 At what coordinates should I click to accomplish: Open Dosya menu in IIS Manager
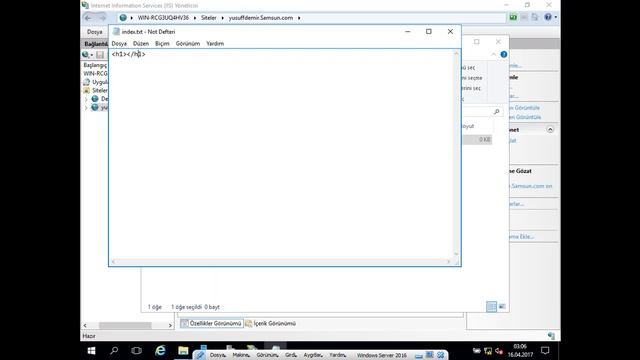pos(95,31)
